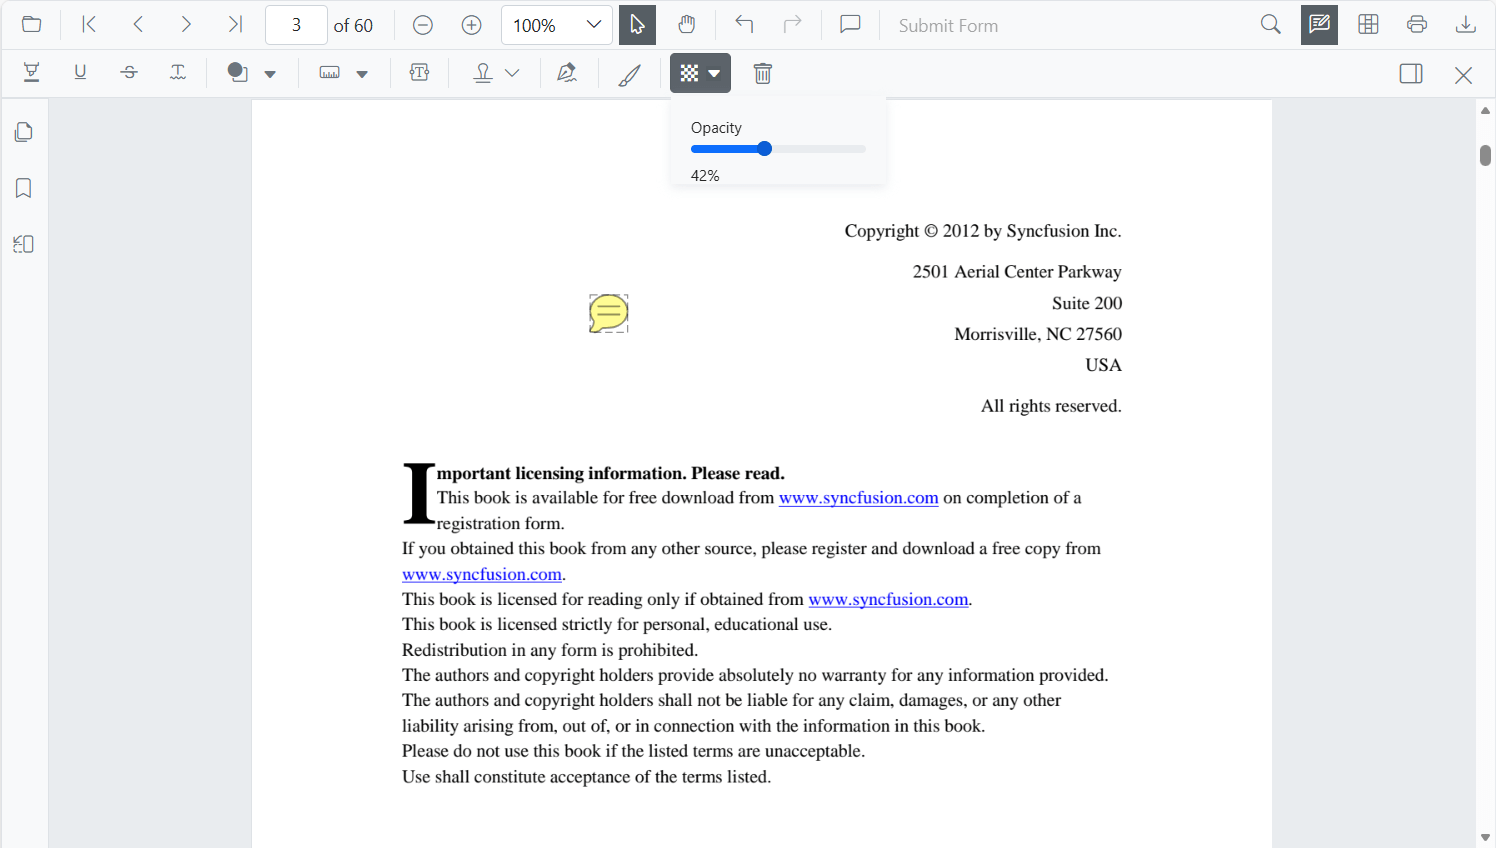The height and width of the screenshot is (848, 1496).
Task: Open the Bookmarks panel in the sidebar
Action: pyautogui.click(x=23, y=187)
